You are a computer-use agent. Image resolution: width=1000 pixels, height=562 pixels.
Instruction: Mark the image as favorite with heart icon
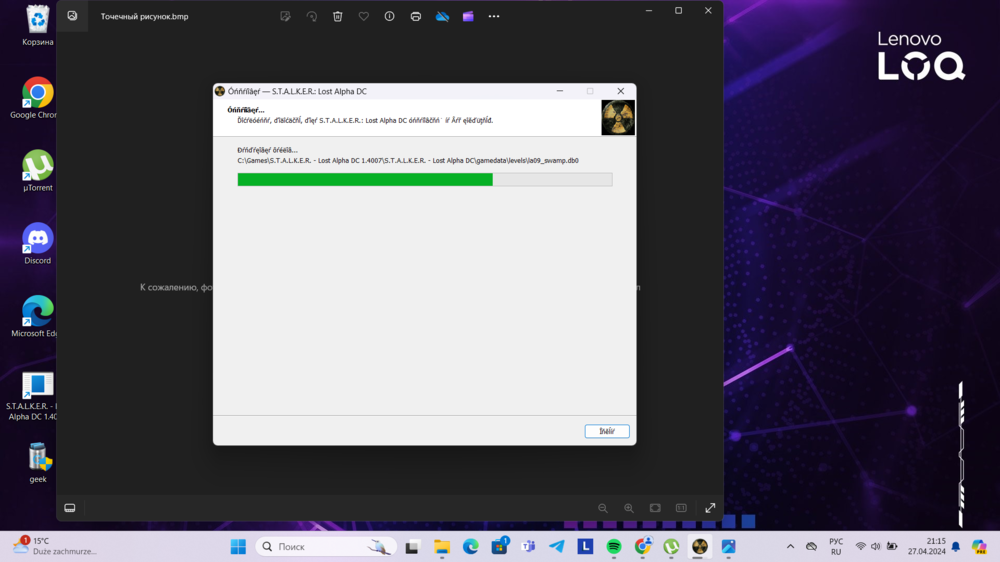tap(364, 16)
